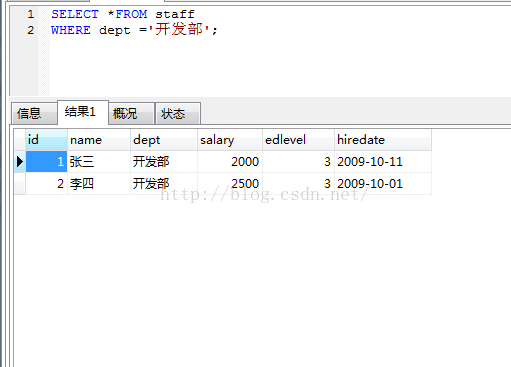The width and height of the screenshot is (511, 367).
Task: Select the salary cell 2000
Action: tap(230, 162)
